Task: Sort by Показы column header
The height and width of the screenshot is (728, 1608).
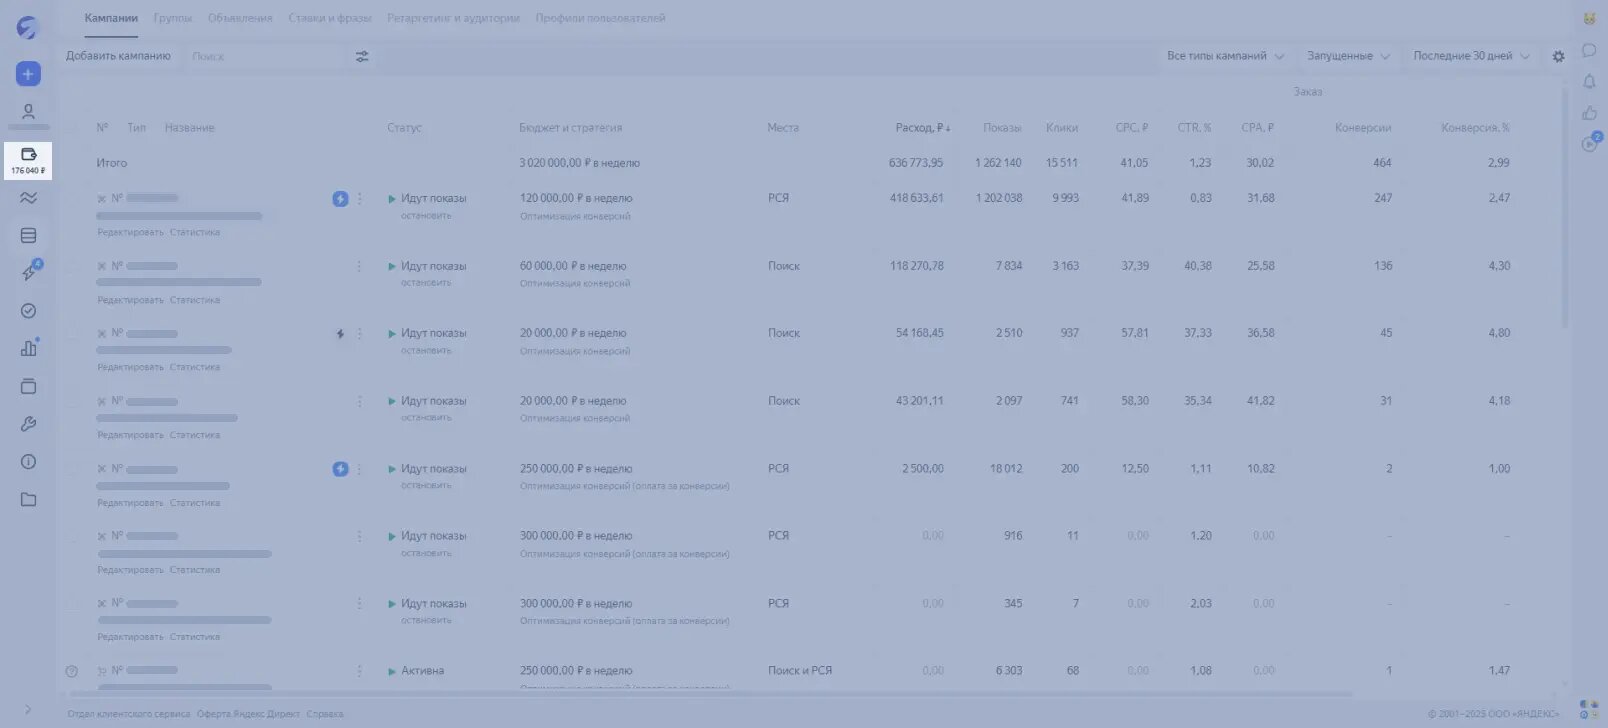Action: [x=1002, y=128]
